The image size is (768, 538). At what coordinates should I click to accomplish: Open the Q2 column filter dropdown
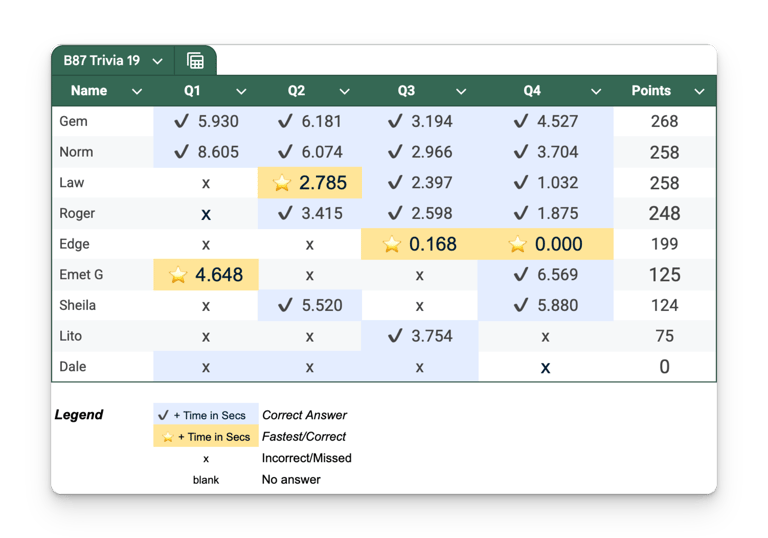345,92
